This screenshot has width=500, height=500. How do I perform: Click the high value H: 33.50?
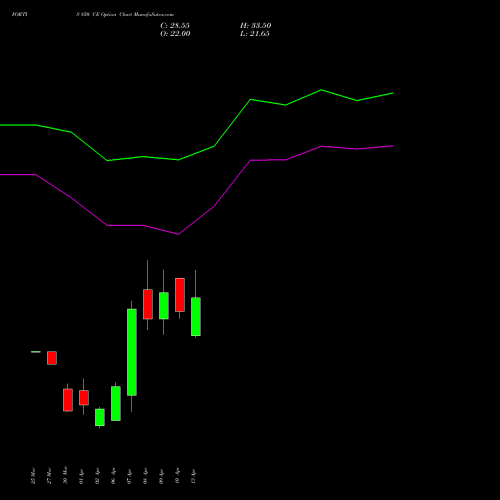(256, 26)
